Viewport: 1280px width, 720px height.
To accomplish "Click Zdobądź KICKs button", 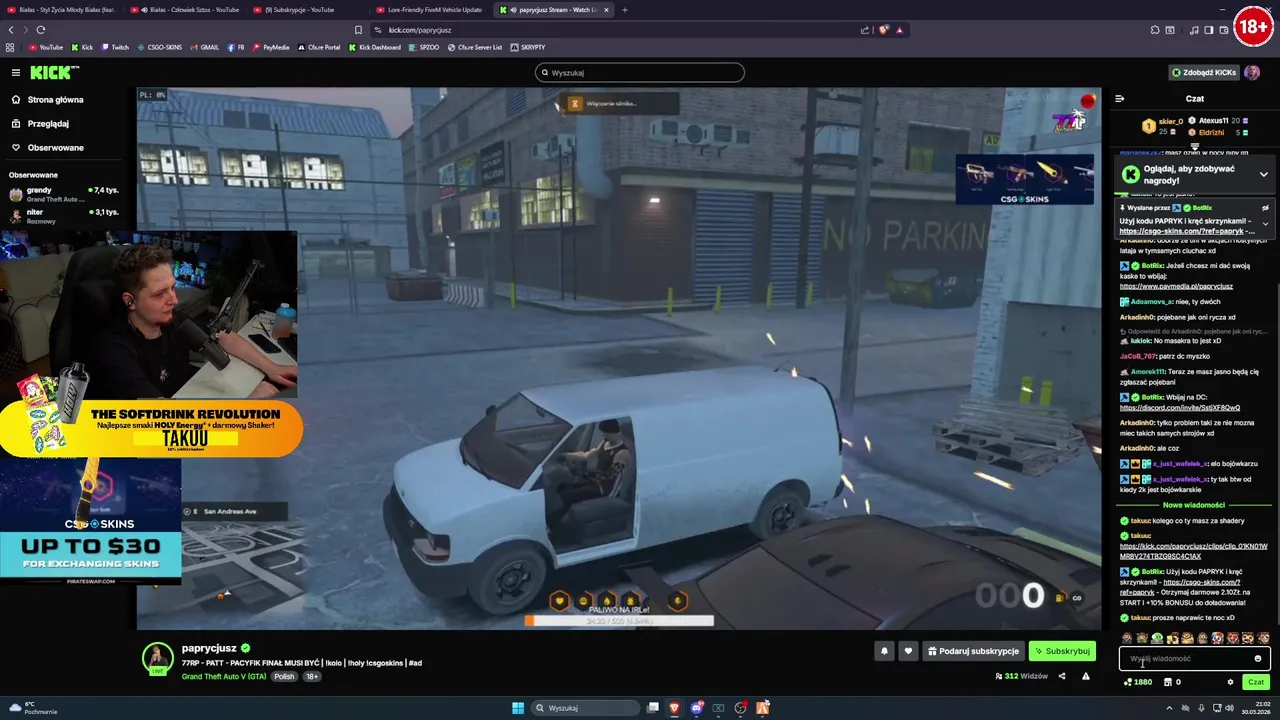I will point(1203,72).
